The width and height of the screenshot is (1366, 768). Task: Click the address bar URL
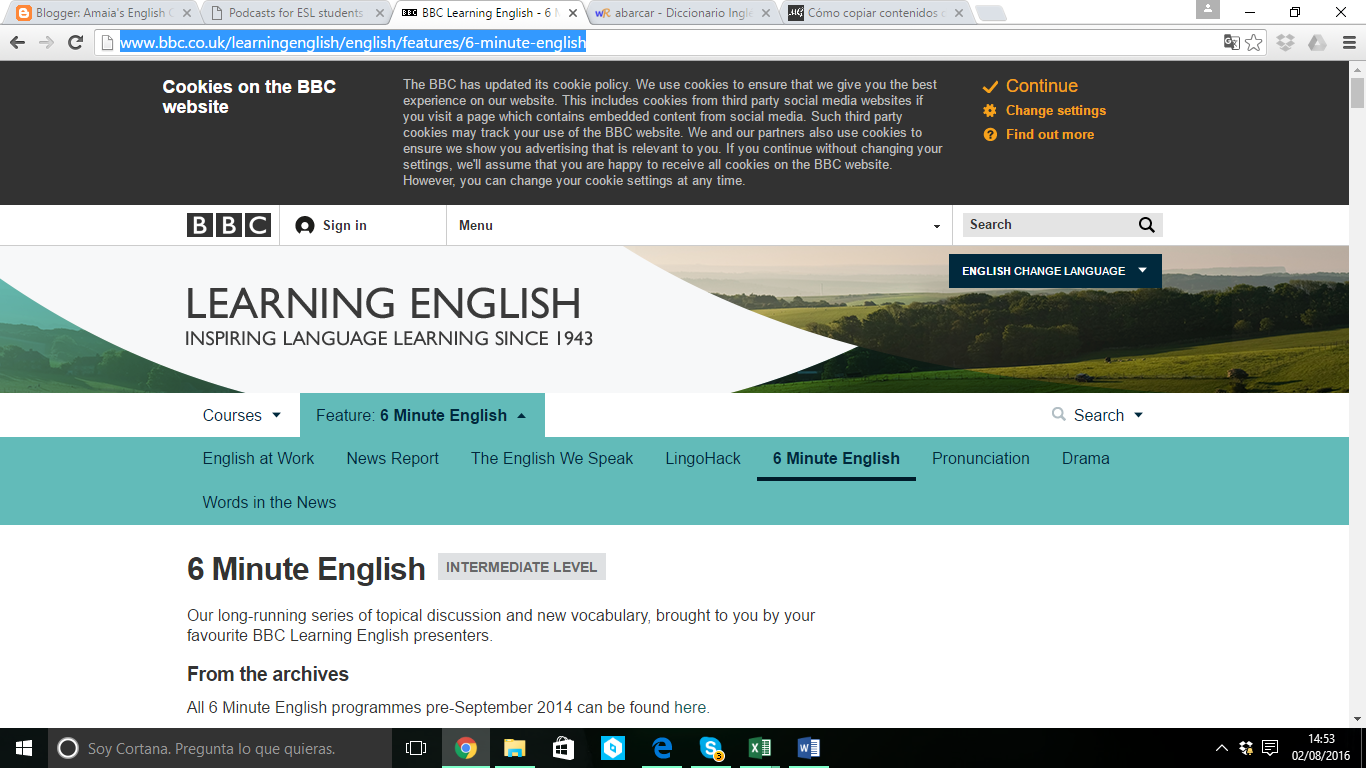pyautogui.click(x=353, y=43)
